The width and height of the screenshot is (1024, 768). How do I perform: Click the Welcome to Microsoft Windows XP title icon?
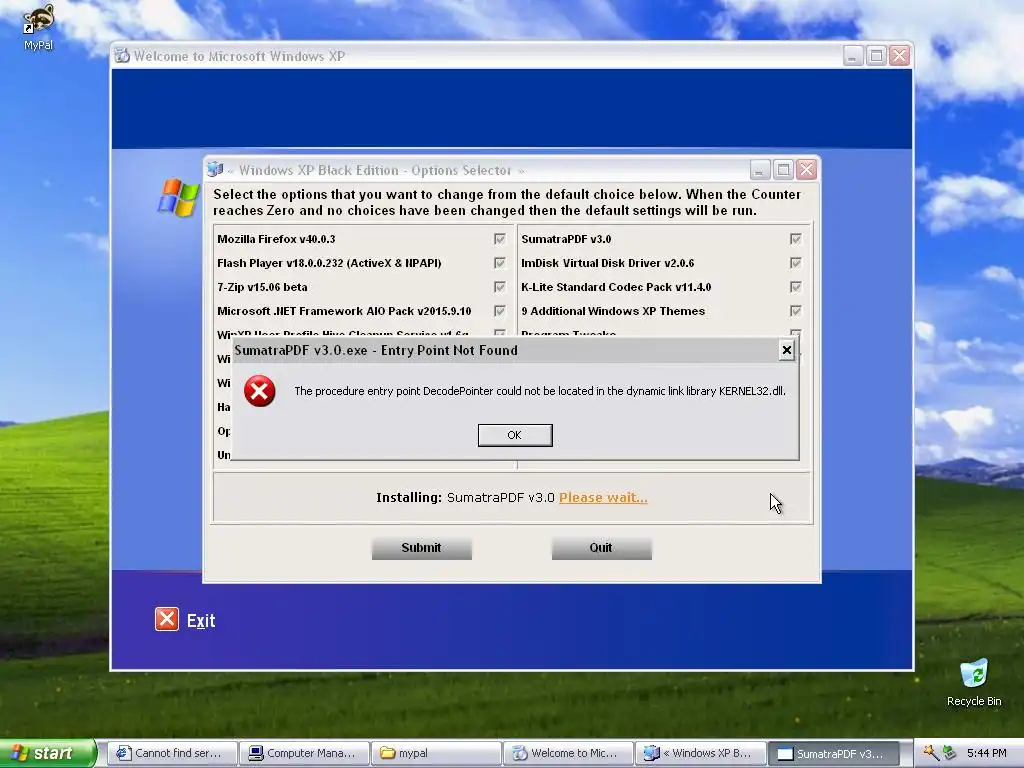pos(122,56)
